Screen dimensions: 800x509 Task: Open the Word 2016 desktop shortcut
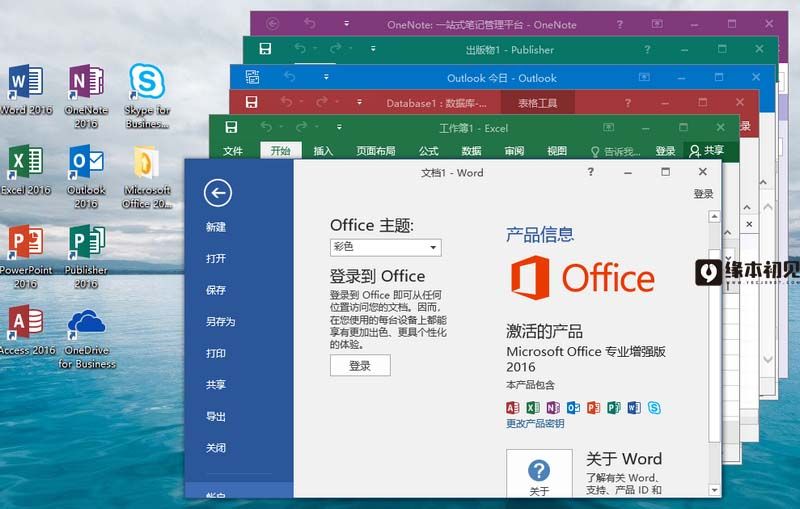tap(26, 89)
